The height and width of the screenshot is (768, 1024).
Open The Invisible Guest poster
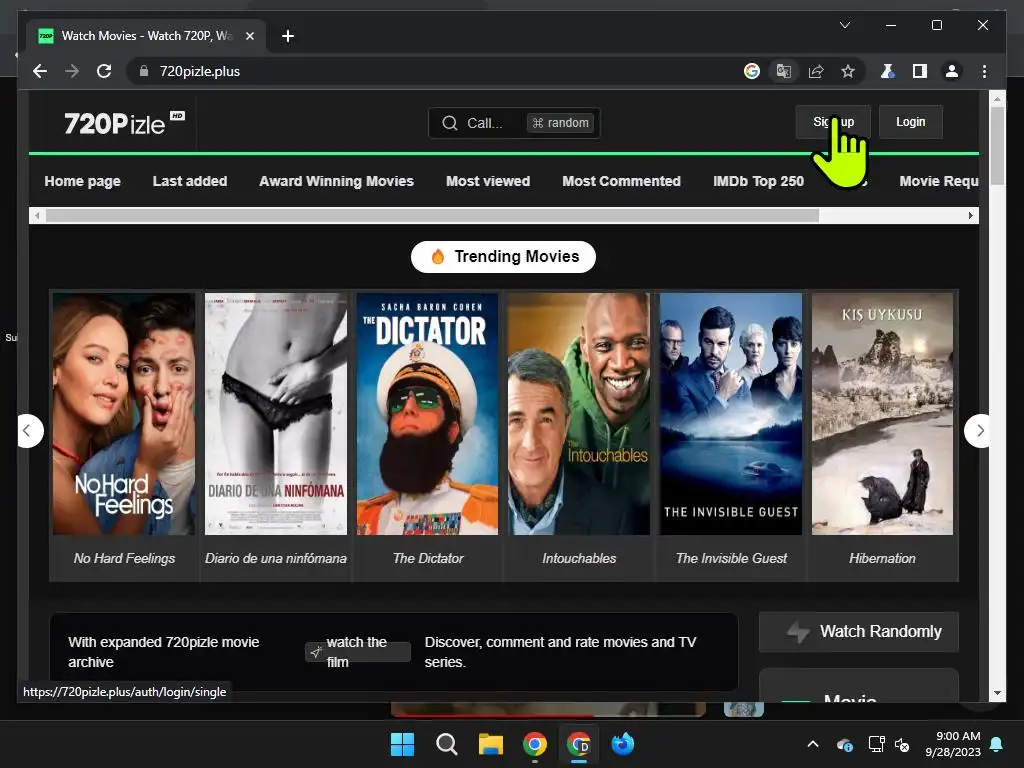[731, 414]
